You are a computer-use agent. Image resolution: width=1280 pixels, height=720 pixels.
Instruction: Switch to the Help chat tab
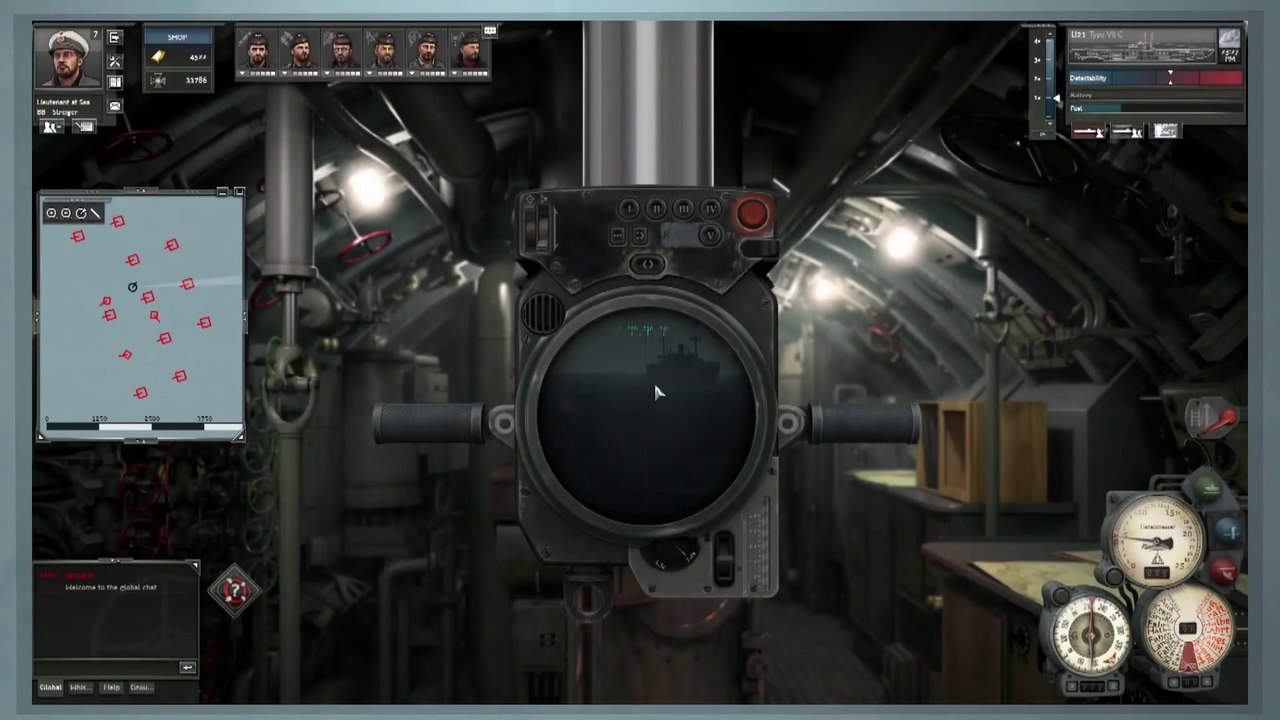click(111, 687)
